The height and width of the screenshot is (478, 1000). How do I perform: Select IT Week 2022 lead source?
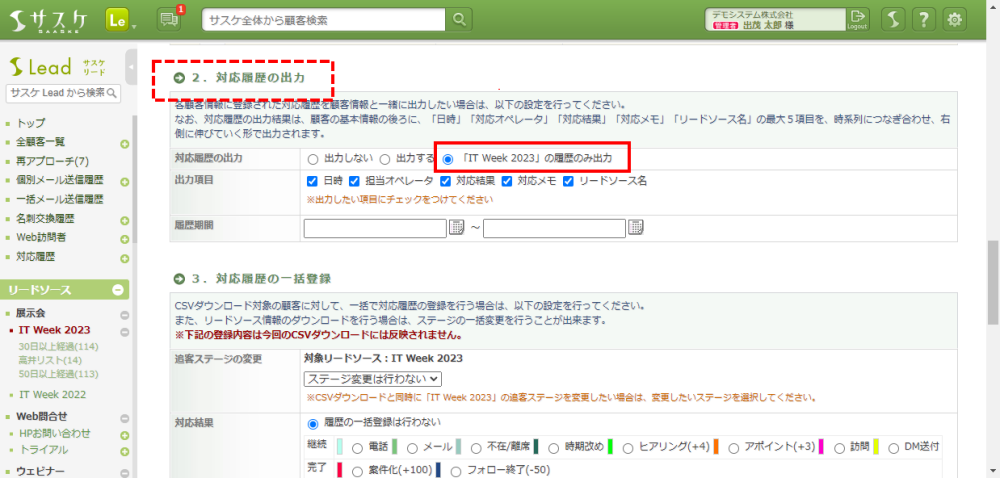[54, 395]
